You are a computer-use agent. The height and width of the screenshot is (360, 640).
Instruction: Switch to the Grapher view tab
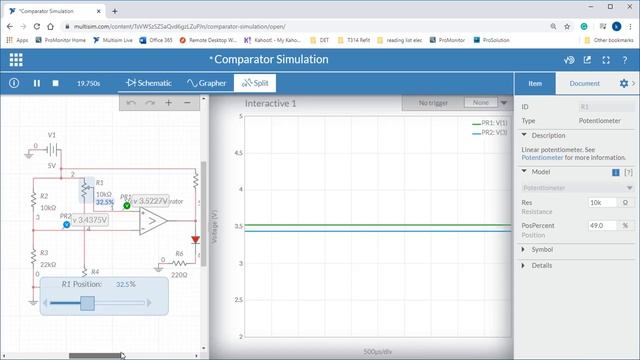point(207,83)
